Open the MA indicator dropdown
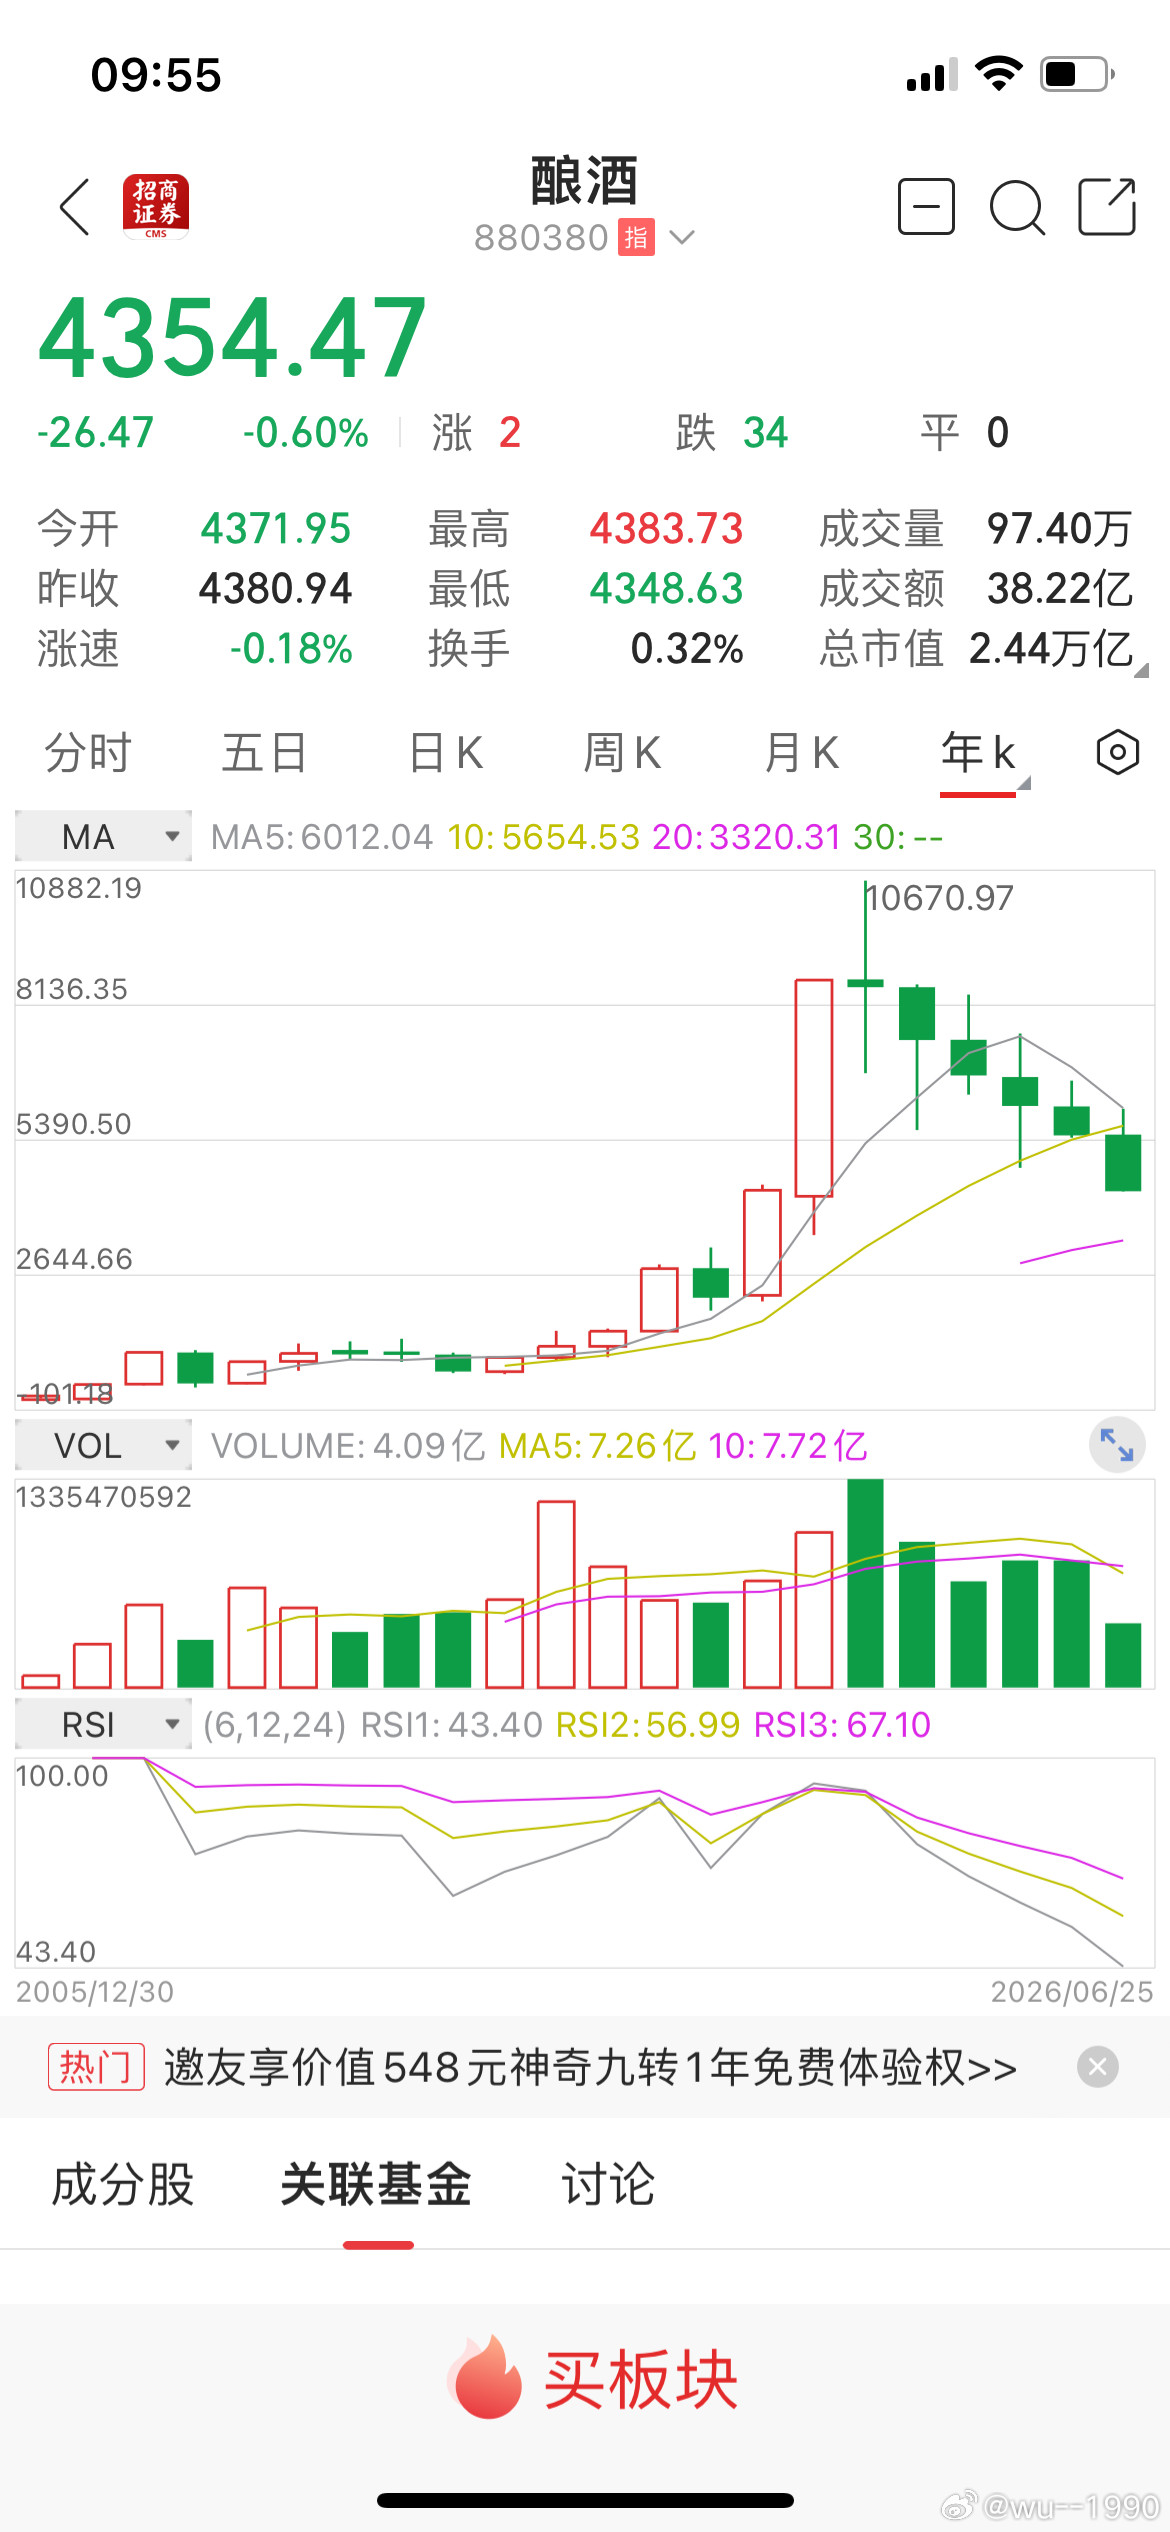The height and width of the screenshot is (2532, 1170). point(104,836)
